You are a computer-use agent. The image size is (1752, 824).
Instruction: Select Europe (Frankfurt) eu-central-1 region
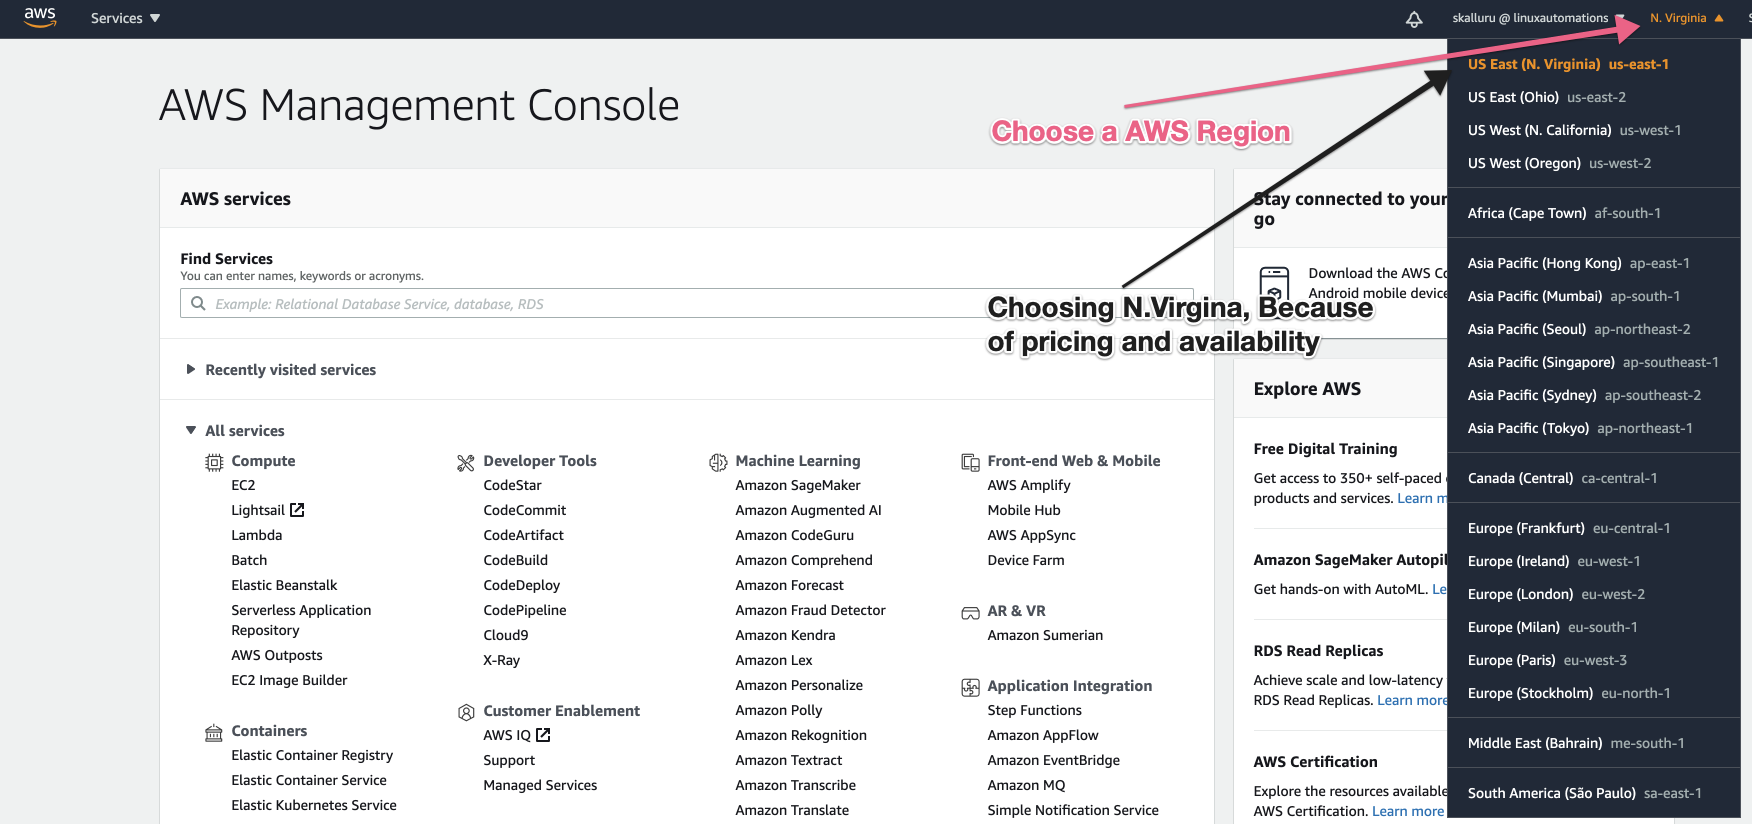(1594, 528)
